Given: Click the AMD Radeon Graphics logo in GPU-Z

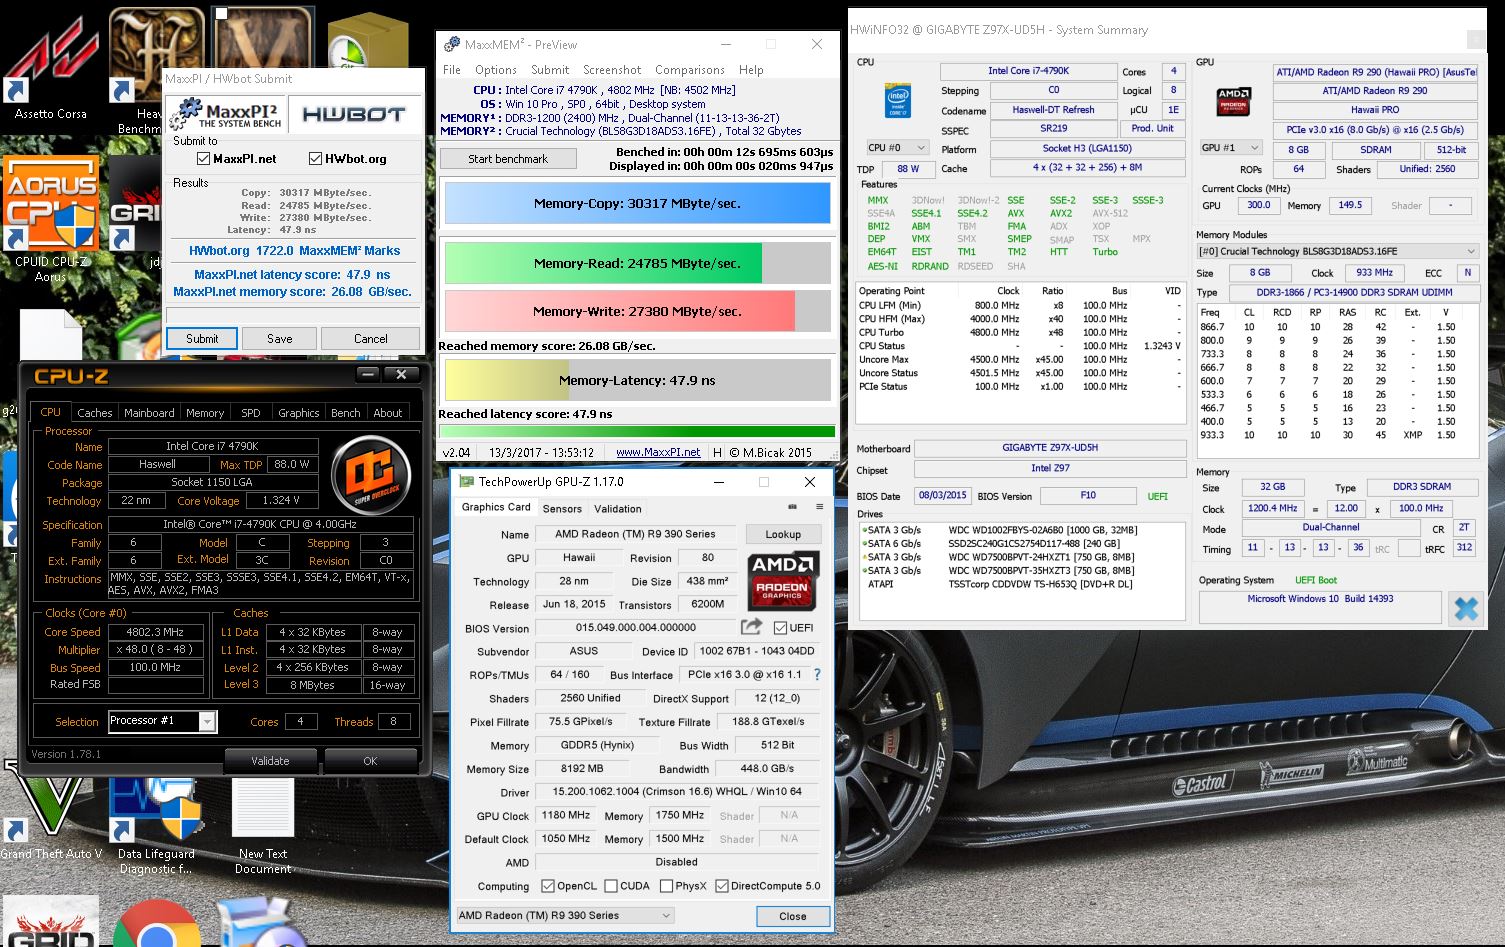Looking at the screenshot, I should click(x=783, y=580).
